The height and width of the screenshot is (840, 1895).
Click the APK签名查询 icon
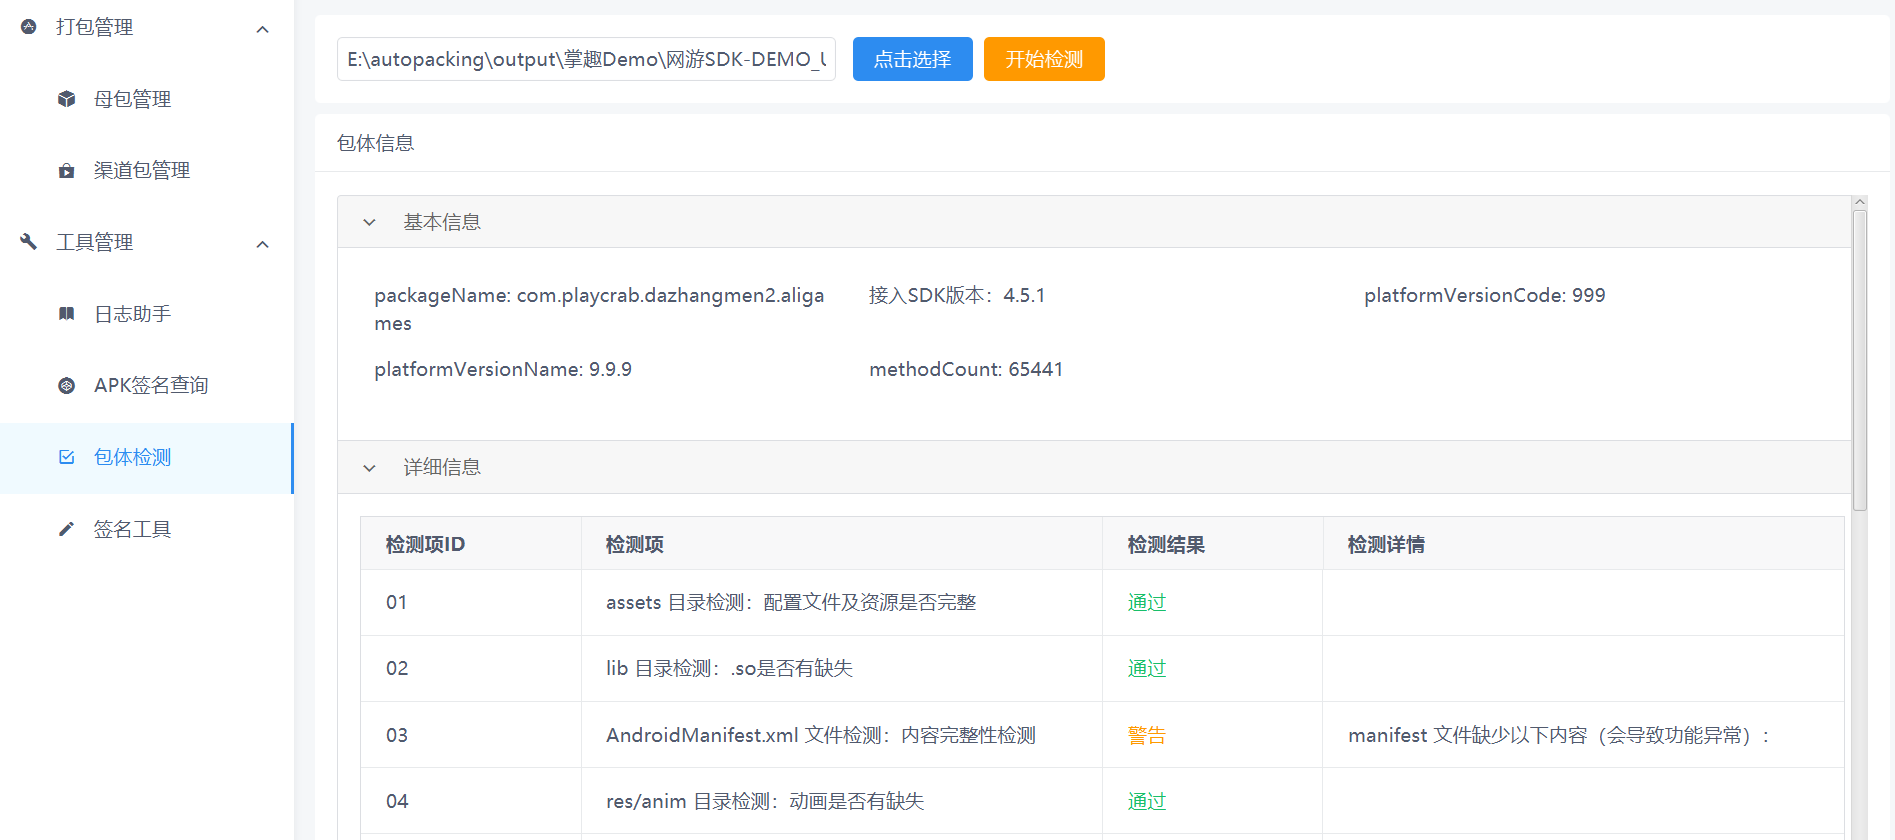click(67, 386)
